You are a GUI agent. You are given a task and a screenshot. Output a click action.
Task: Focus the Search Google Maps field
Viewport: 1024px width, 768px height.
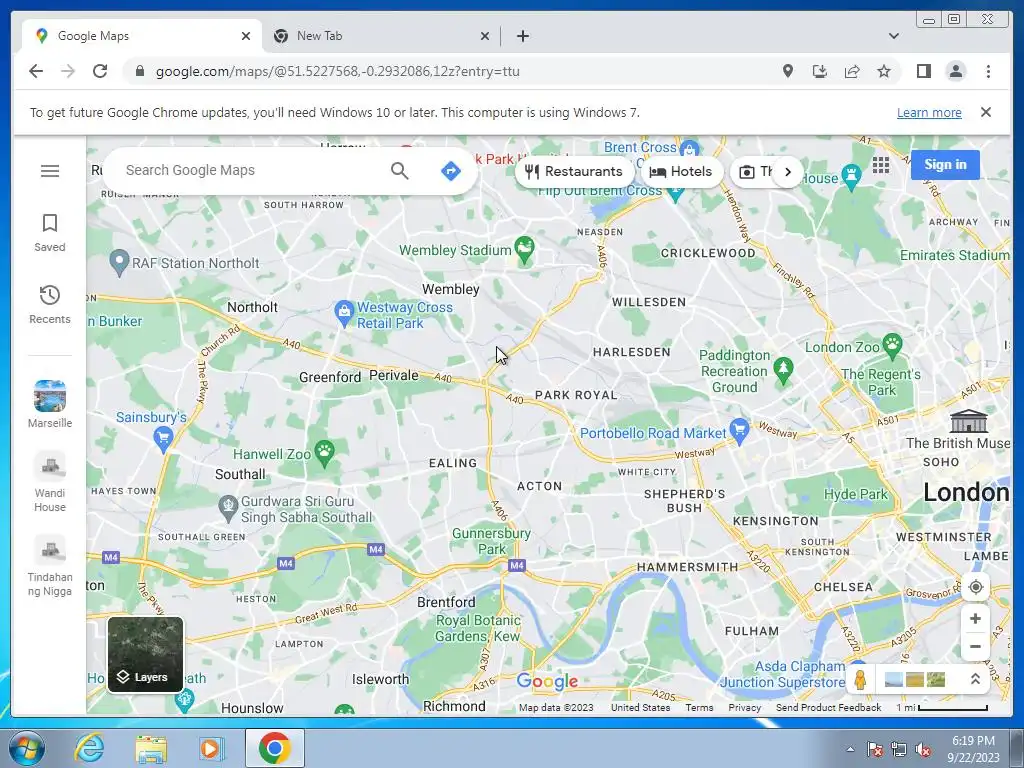click(x=248, y=170)
